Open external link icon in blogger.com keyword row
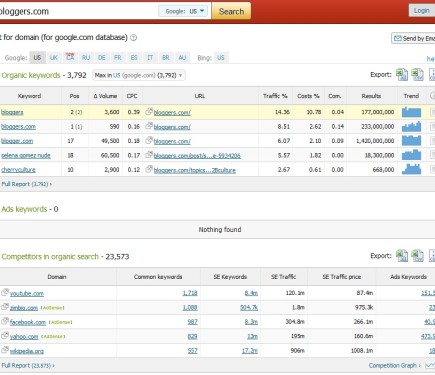Viewport: 435px width, 375px height. pos(149,140)
